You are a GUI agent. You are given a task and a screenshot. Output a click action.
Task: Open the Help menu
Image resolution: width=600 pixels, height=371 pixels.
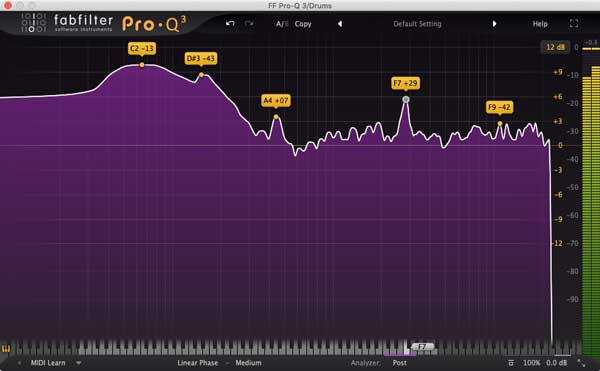pyautogui.click(x=540, y=24)
